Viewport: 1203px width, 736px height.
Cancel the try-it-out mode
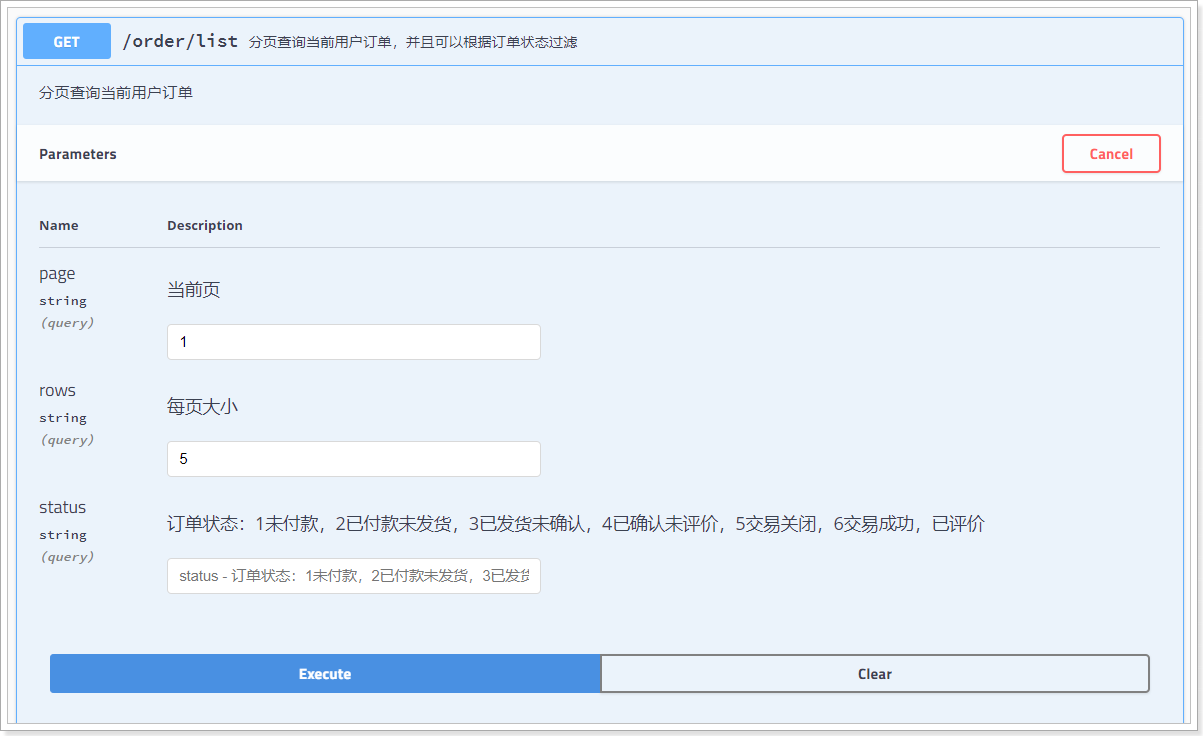point(1111,154)
